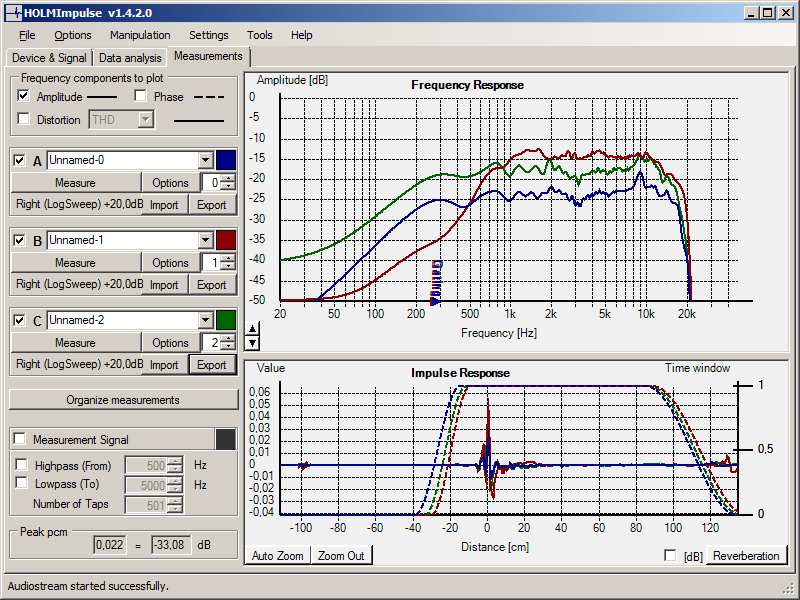Click the Zoom Out button
This screenshot has width=800, height=600.
pos(341,556)
